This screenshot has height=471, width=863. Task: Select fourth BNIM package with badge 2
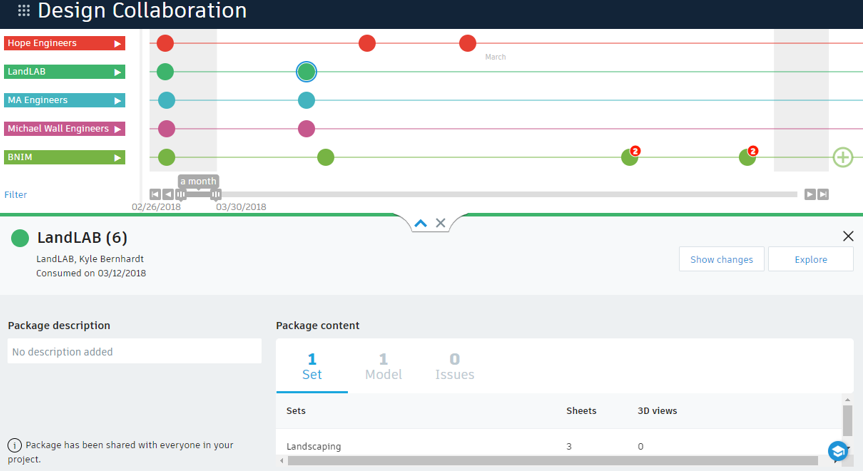click(x=747, y=157)
